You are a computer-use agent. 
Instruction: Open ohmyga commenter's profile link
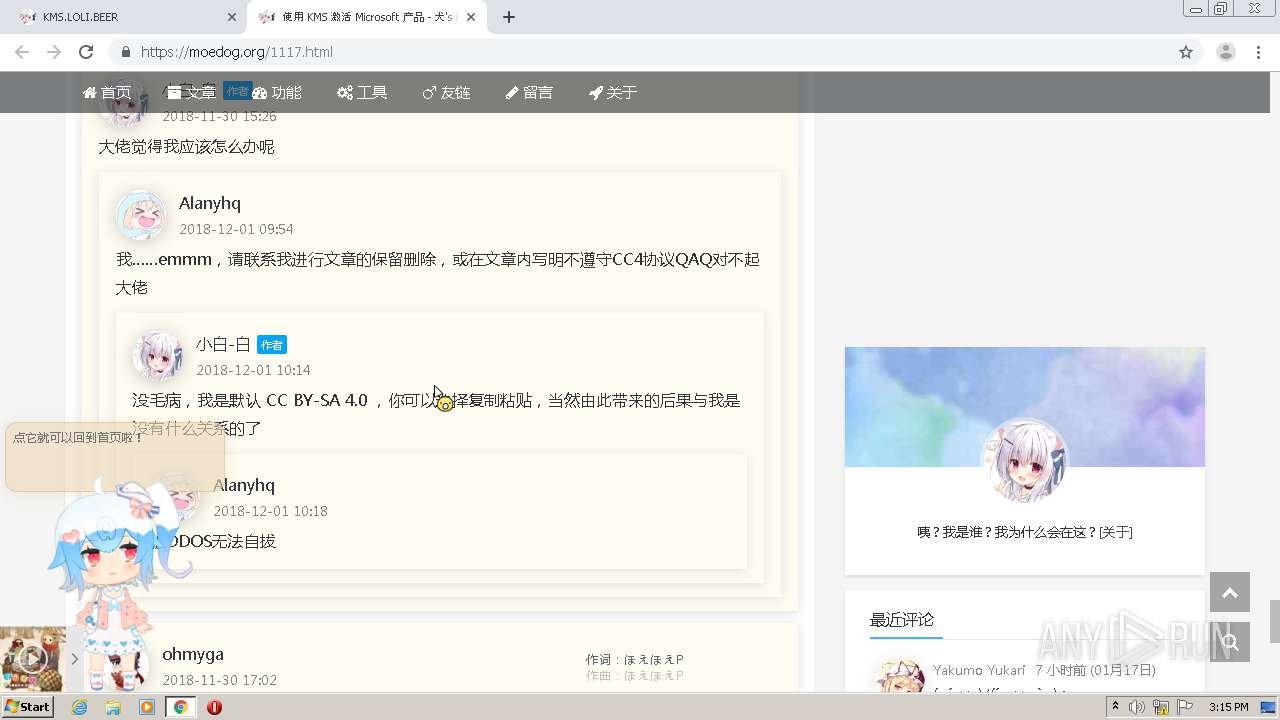[x=193, y=654]
